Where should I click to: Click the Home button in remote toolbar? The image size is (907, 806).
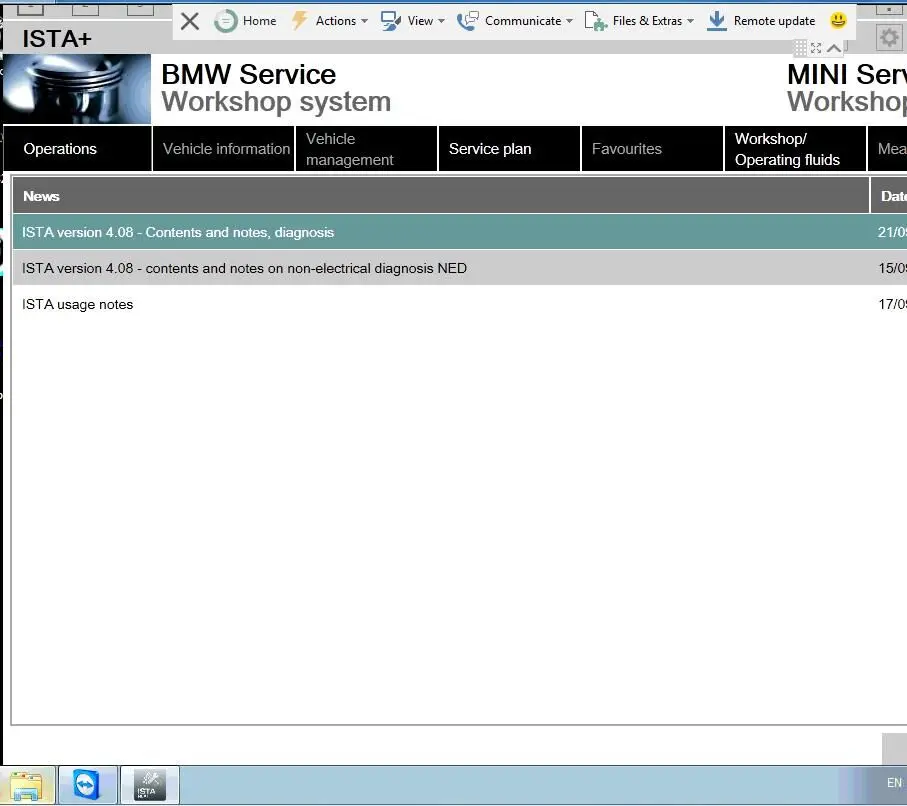click(x=245, y=21)
